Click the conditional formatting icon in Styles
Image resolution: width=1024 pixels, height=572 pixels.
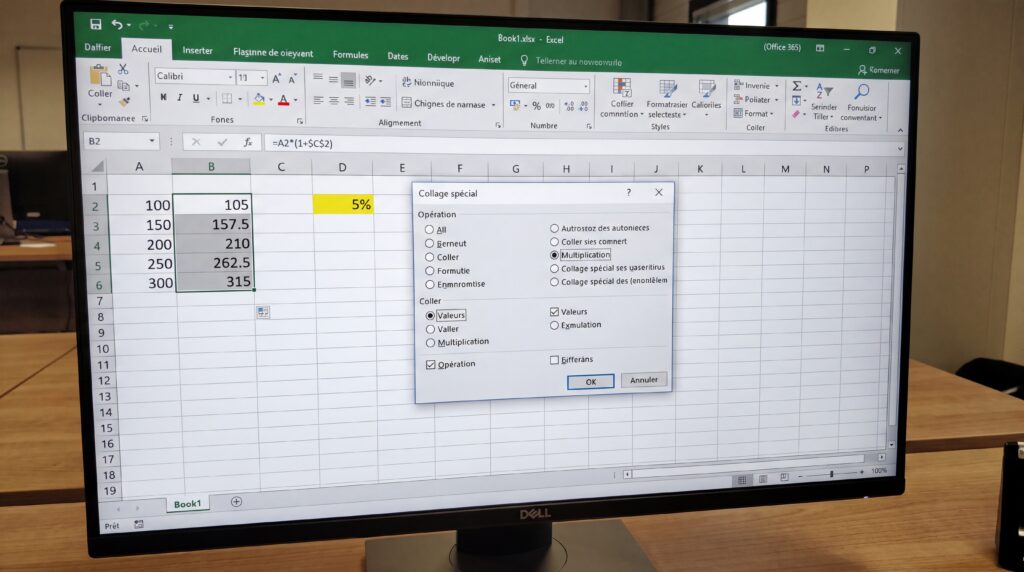click(622, 87)
